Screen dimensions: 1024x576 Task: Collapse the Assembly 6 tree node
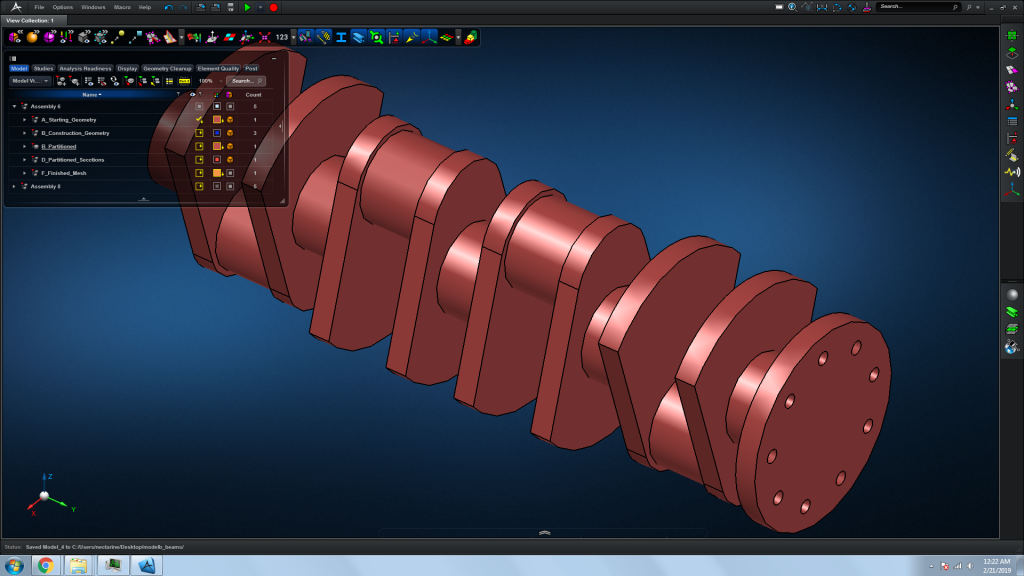click(14, 106)
